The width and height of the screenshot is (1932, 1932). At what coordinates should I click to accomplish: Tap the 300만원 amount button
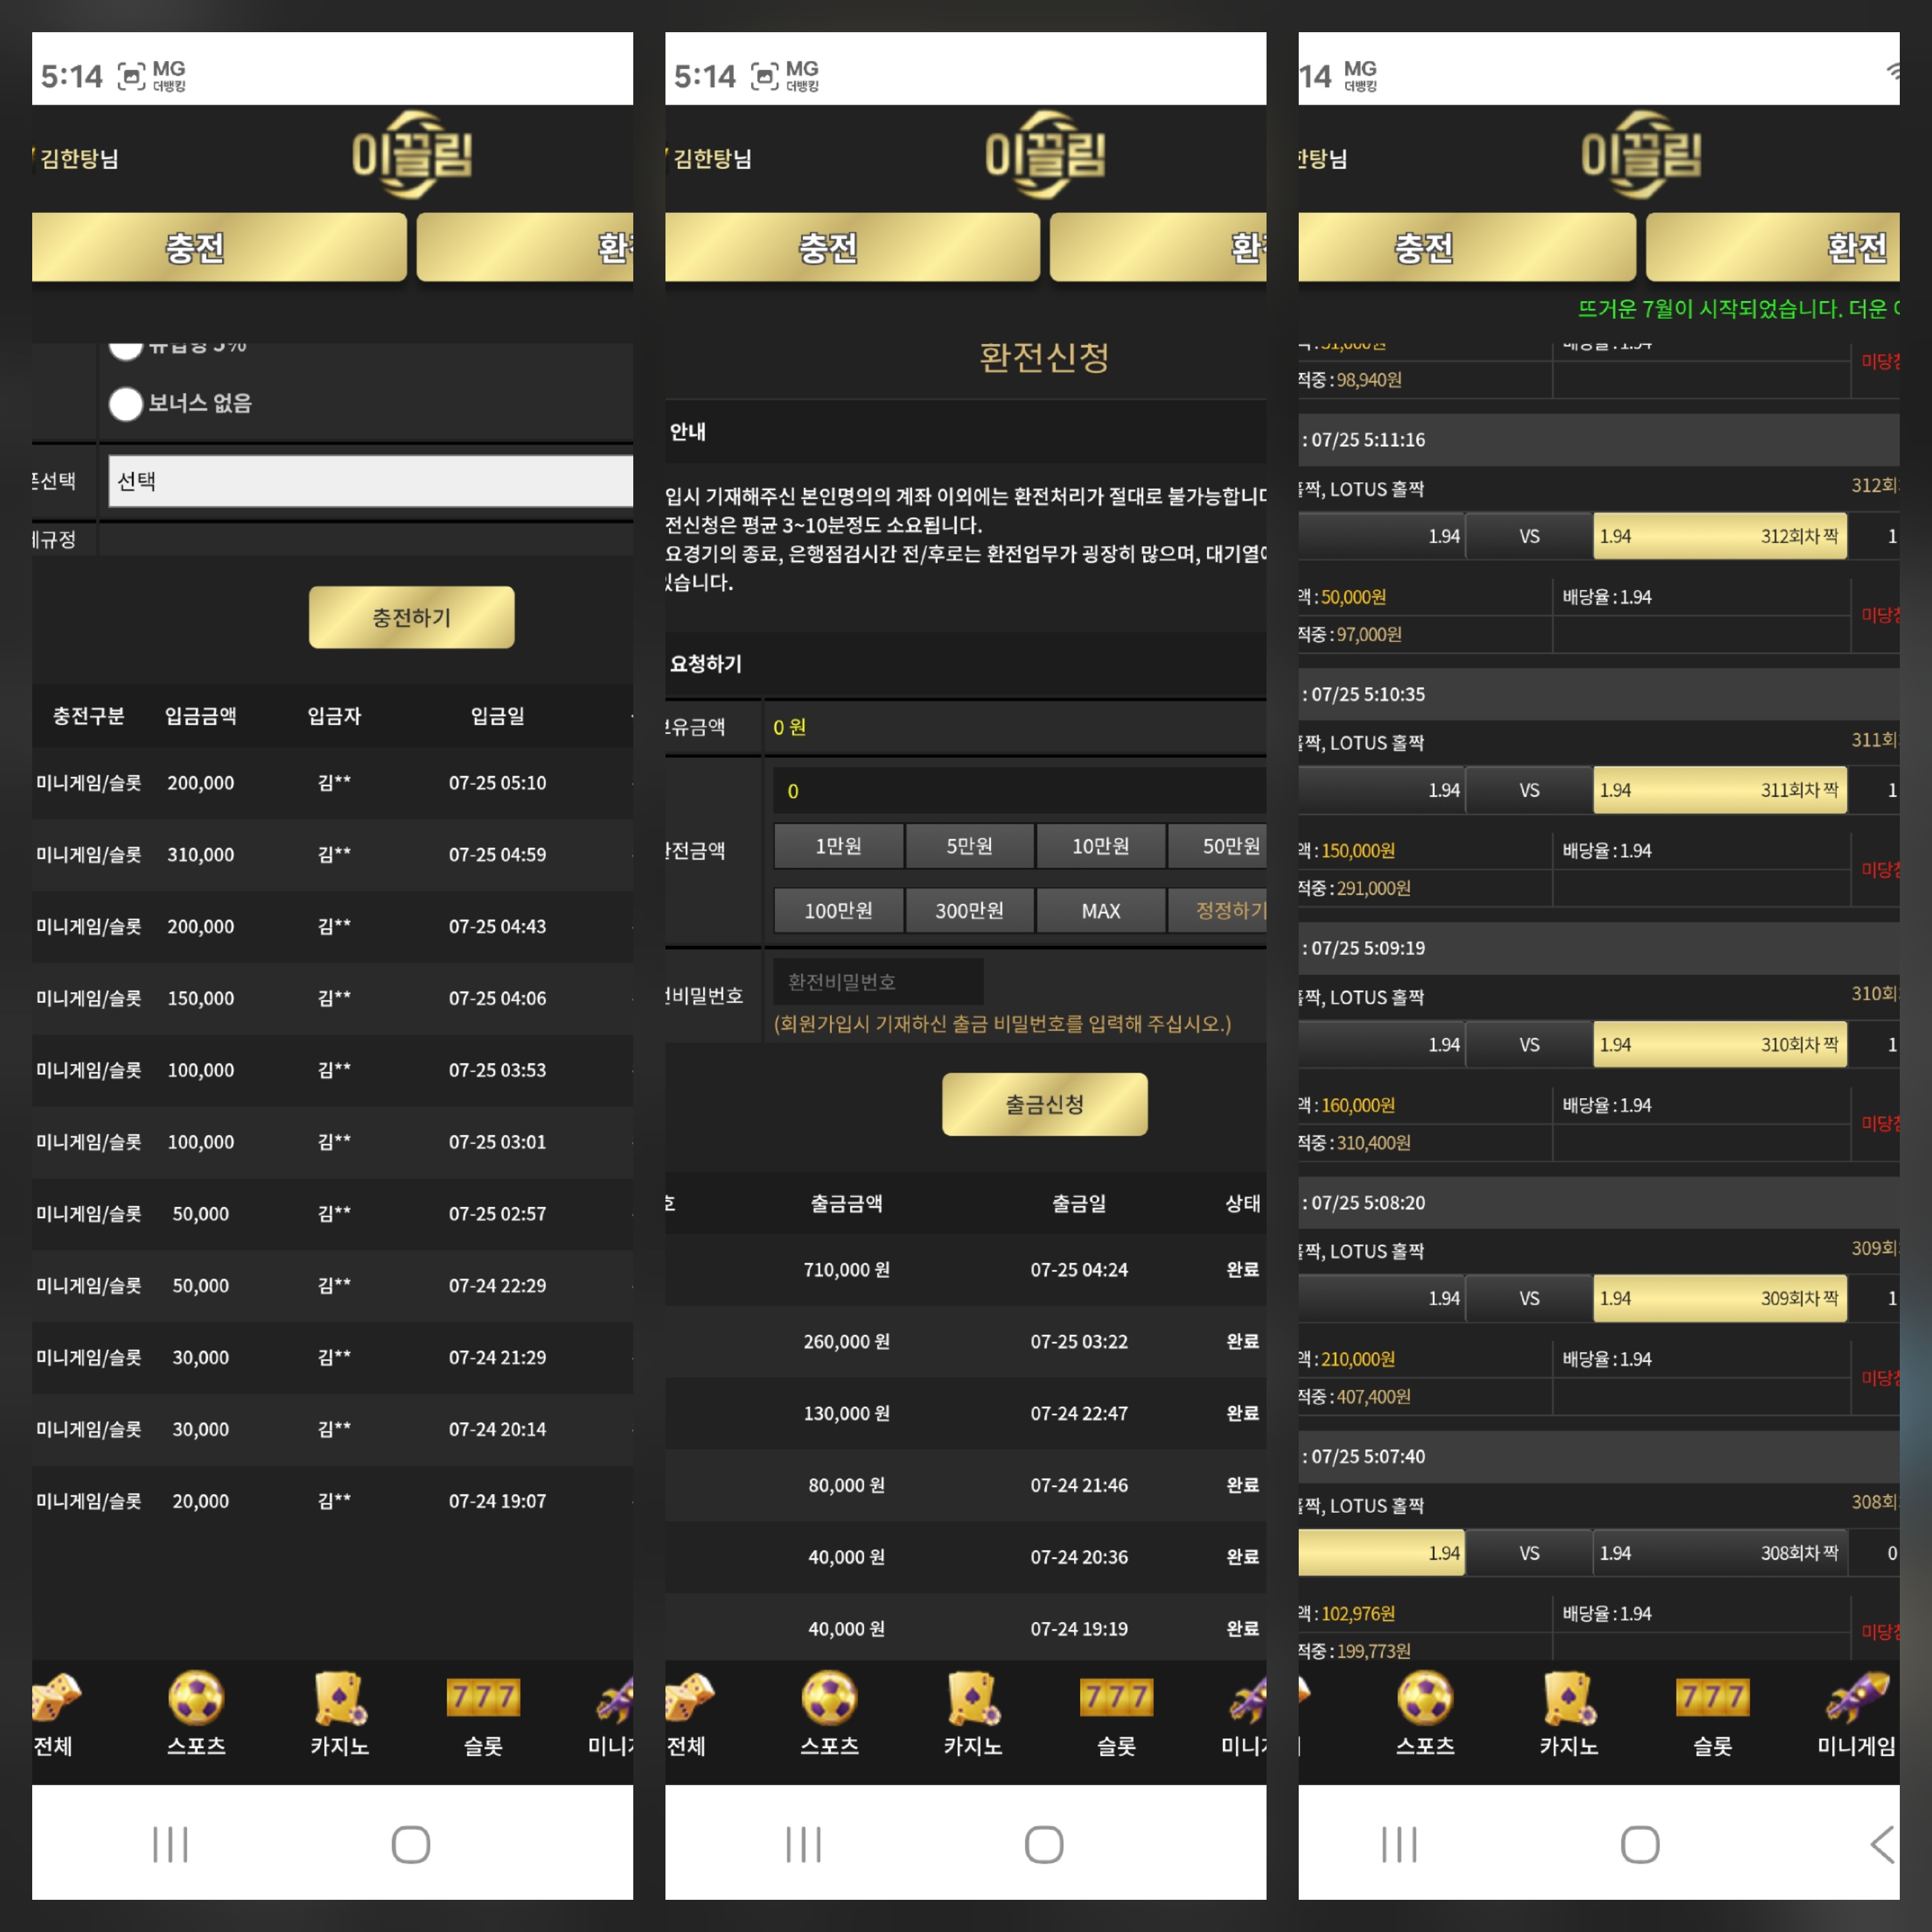pyautogui.click(x=969, y=910)
